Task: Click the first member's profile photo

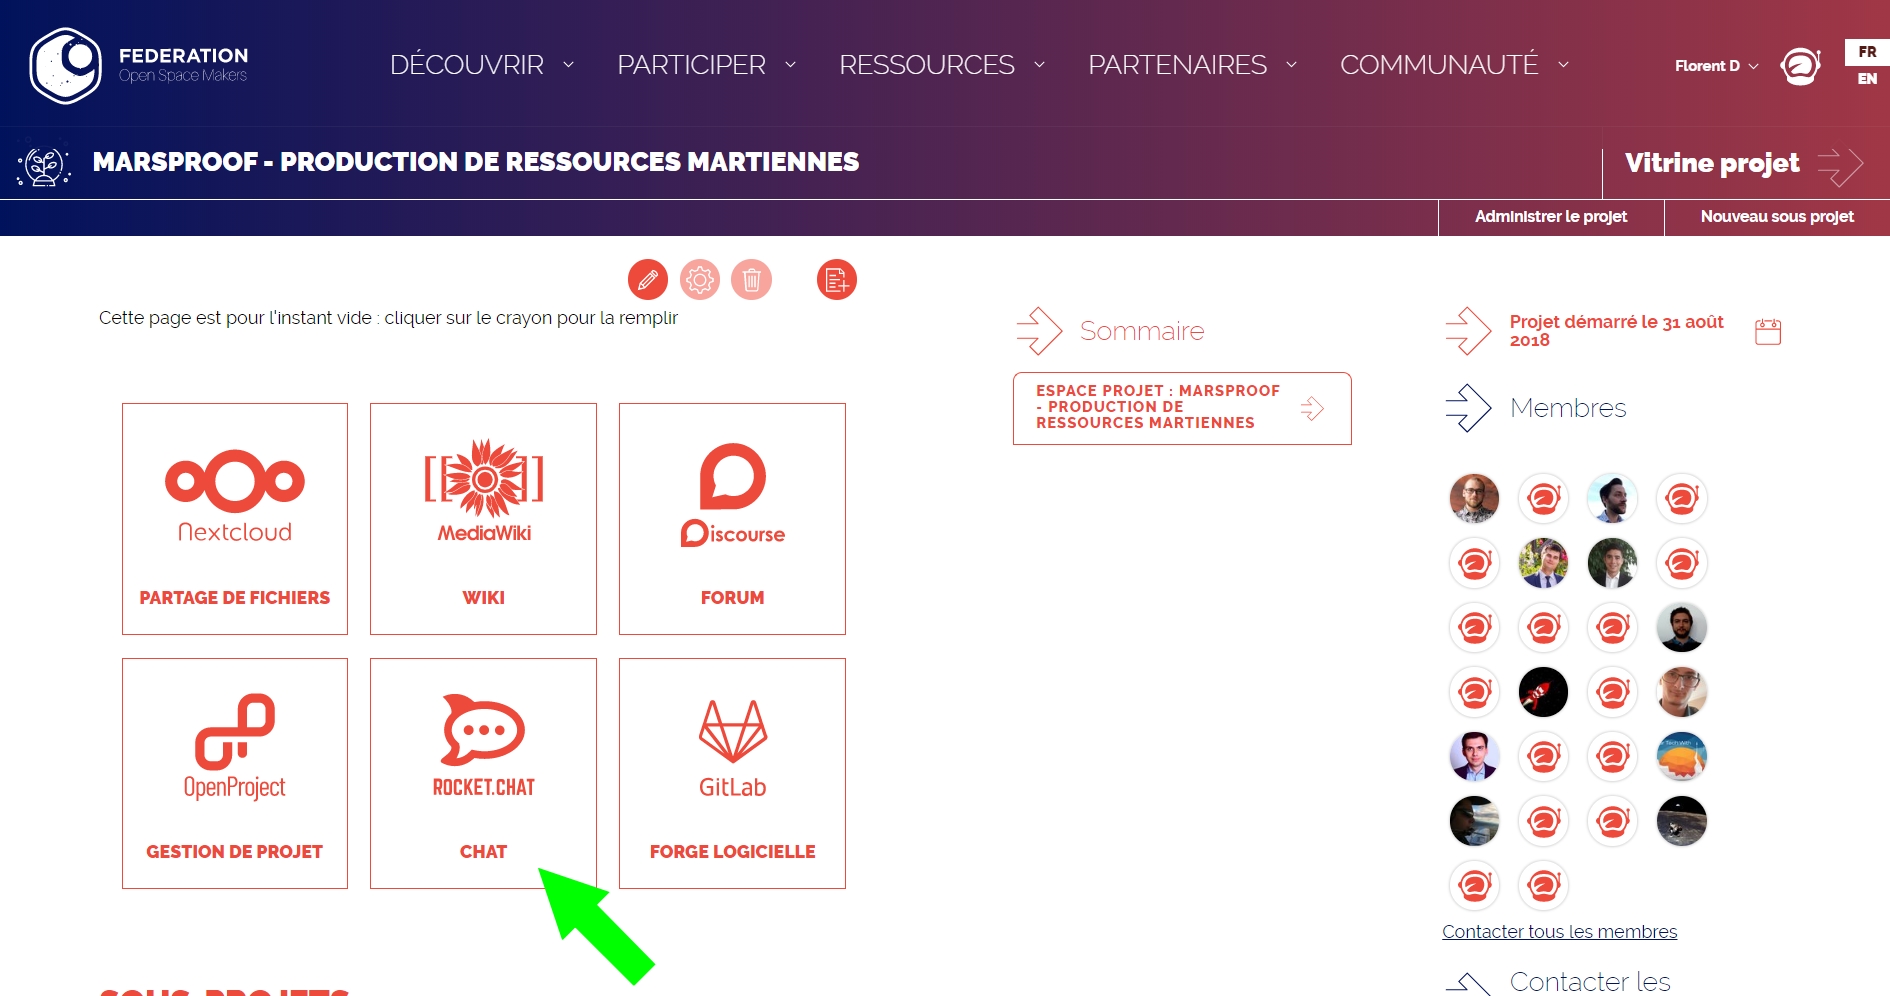Action: 1474,498
